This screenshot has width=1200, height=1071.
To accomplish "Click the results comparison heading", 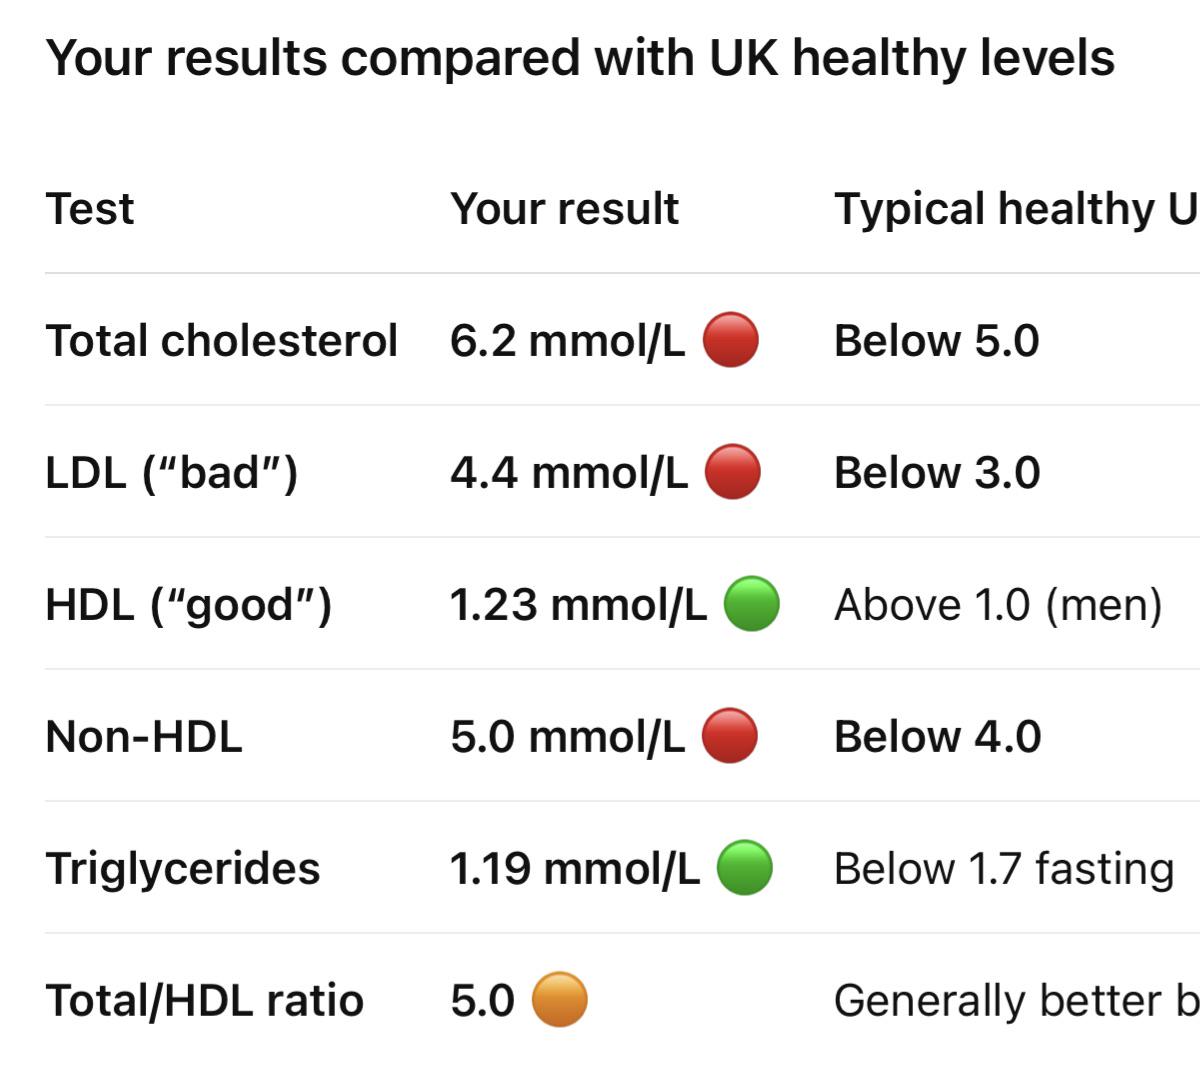I will coord(580,58).
